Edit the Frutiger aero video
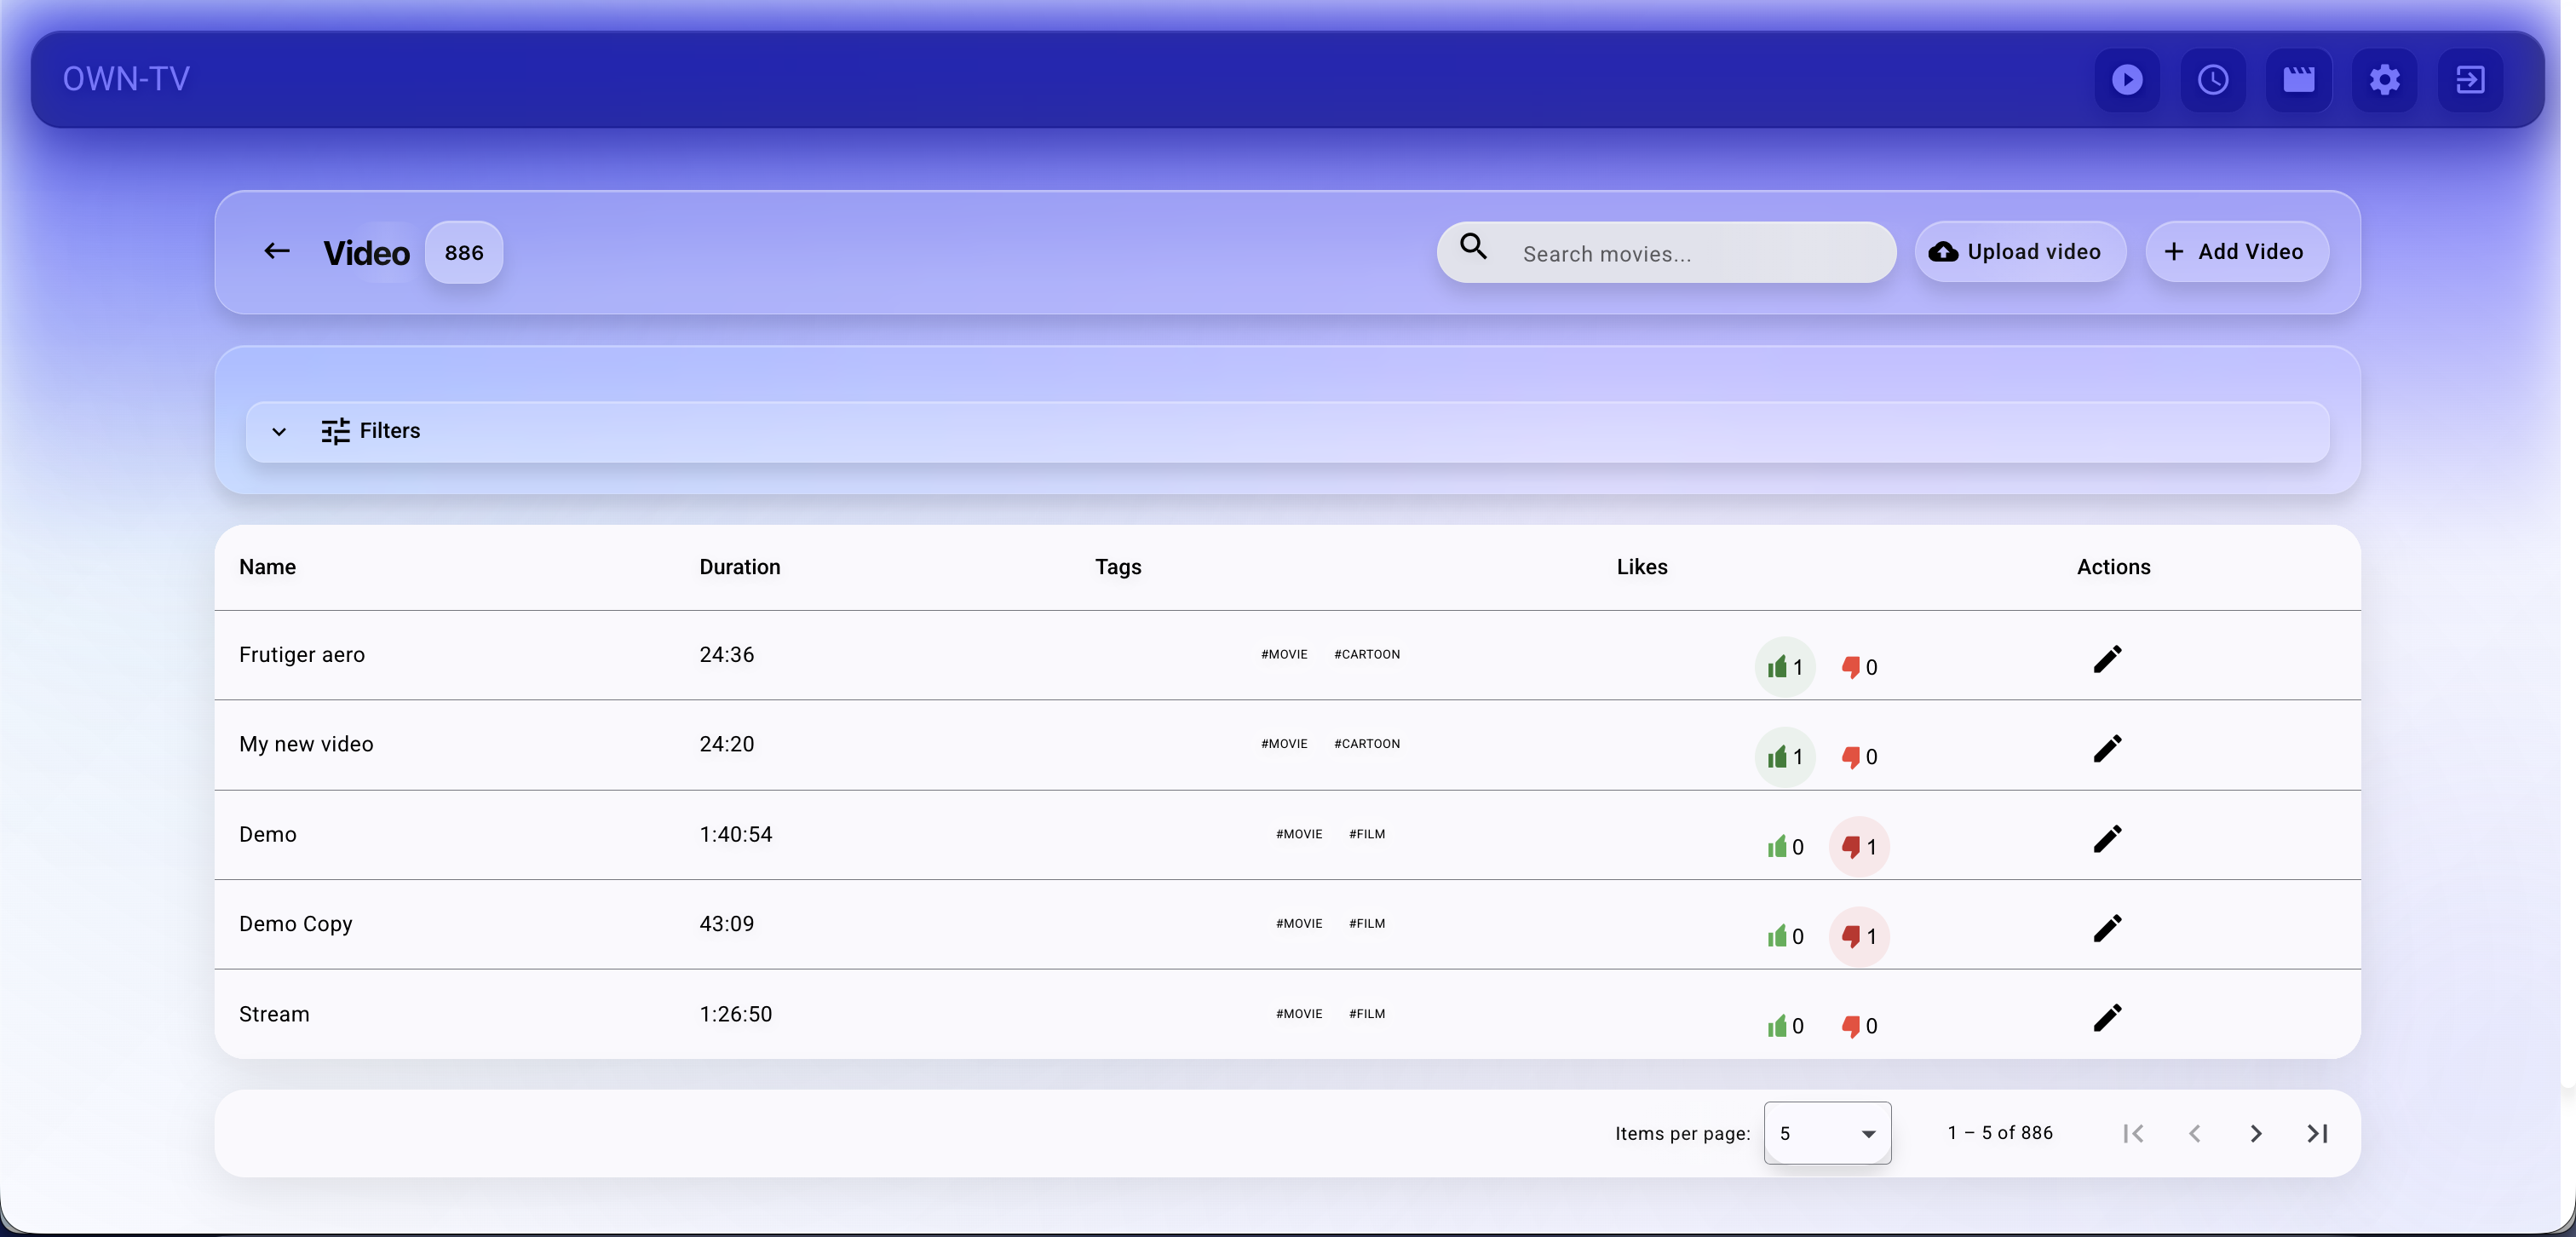Image resolution: width=2576 pixels, height=1237 pixels. tap(2107, 659)
